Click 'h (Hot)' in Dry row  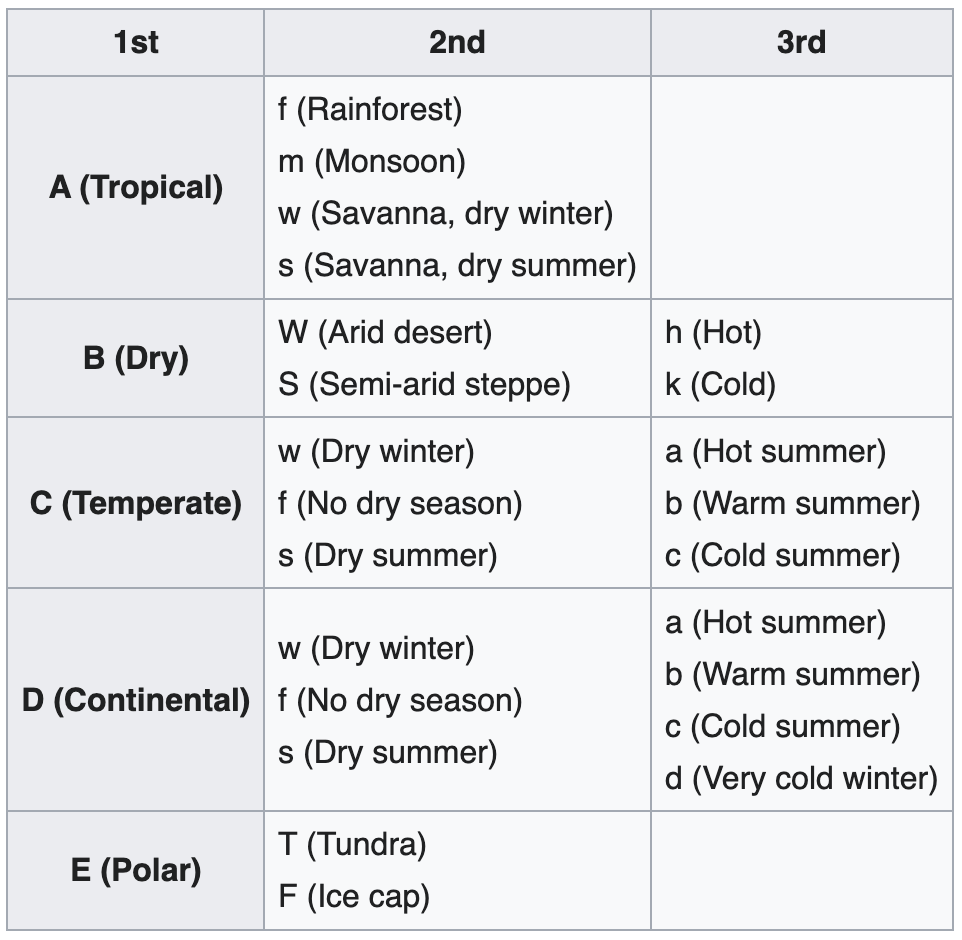pos(714,333)
